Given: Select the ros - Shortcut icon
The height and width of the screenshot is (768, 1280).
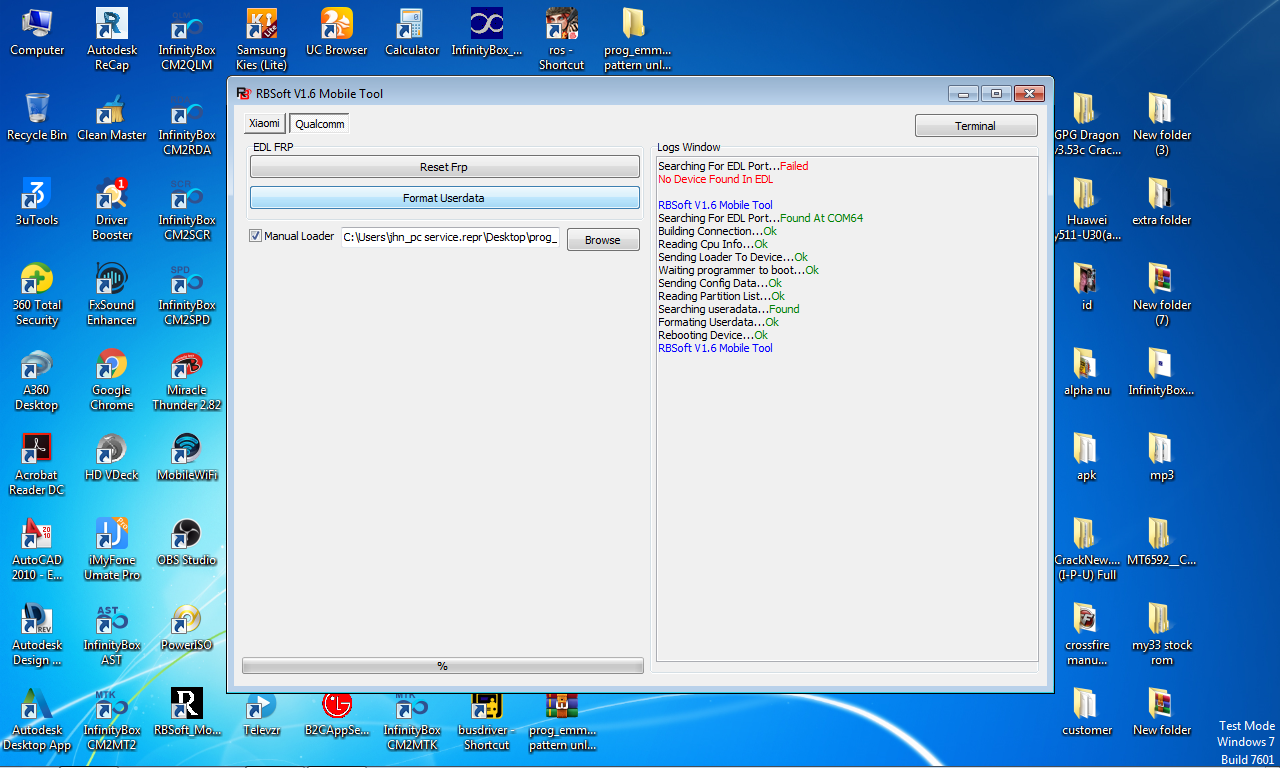Looking at the screenshot, I should 562,40.
